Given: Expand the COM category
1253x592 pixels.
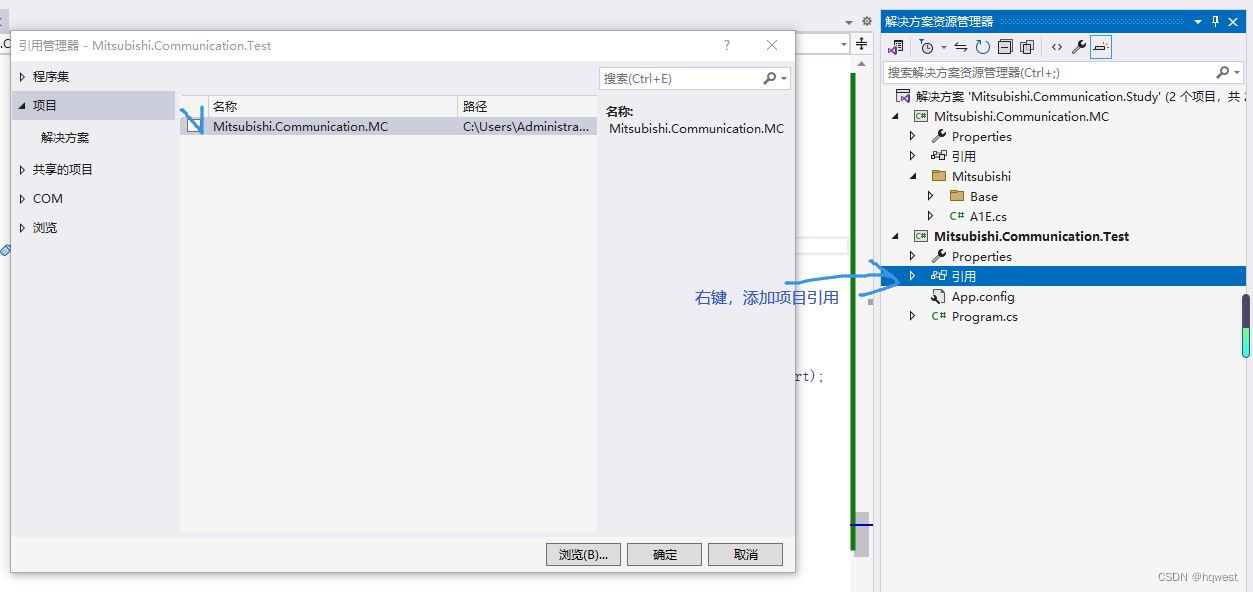Looking at the screenshot, I should [x=22, y=199].
